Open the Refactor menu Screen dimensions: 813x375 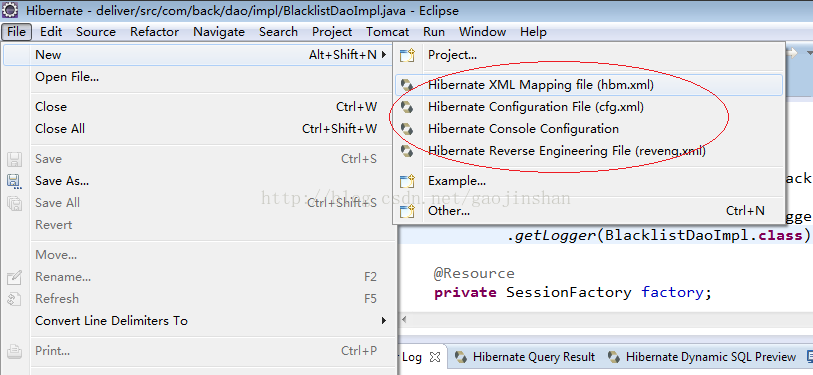coord(155,32)
